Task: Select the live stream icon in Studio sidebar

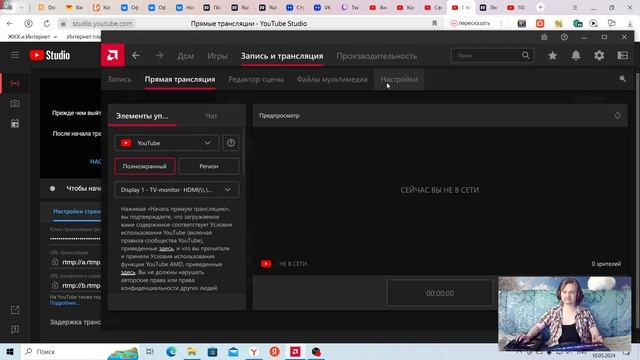Action: 15,83
